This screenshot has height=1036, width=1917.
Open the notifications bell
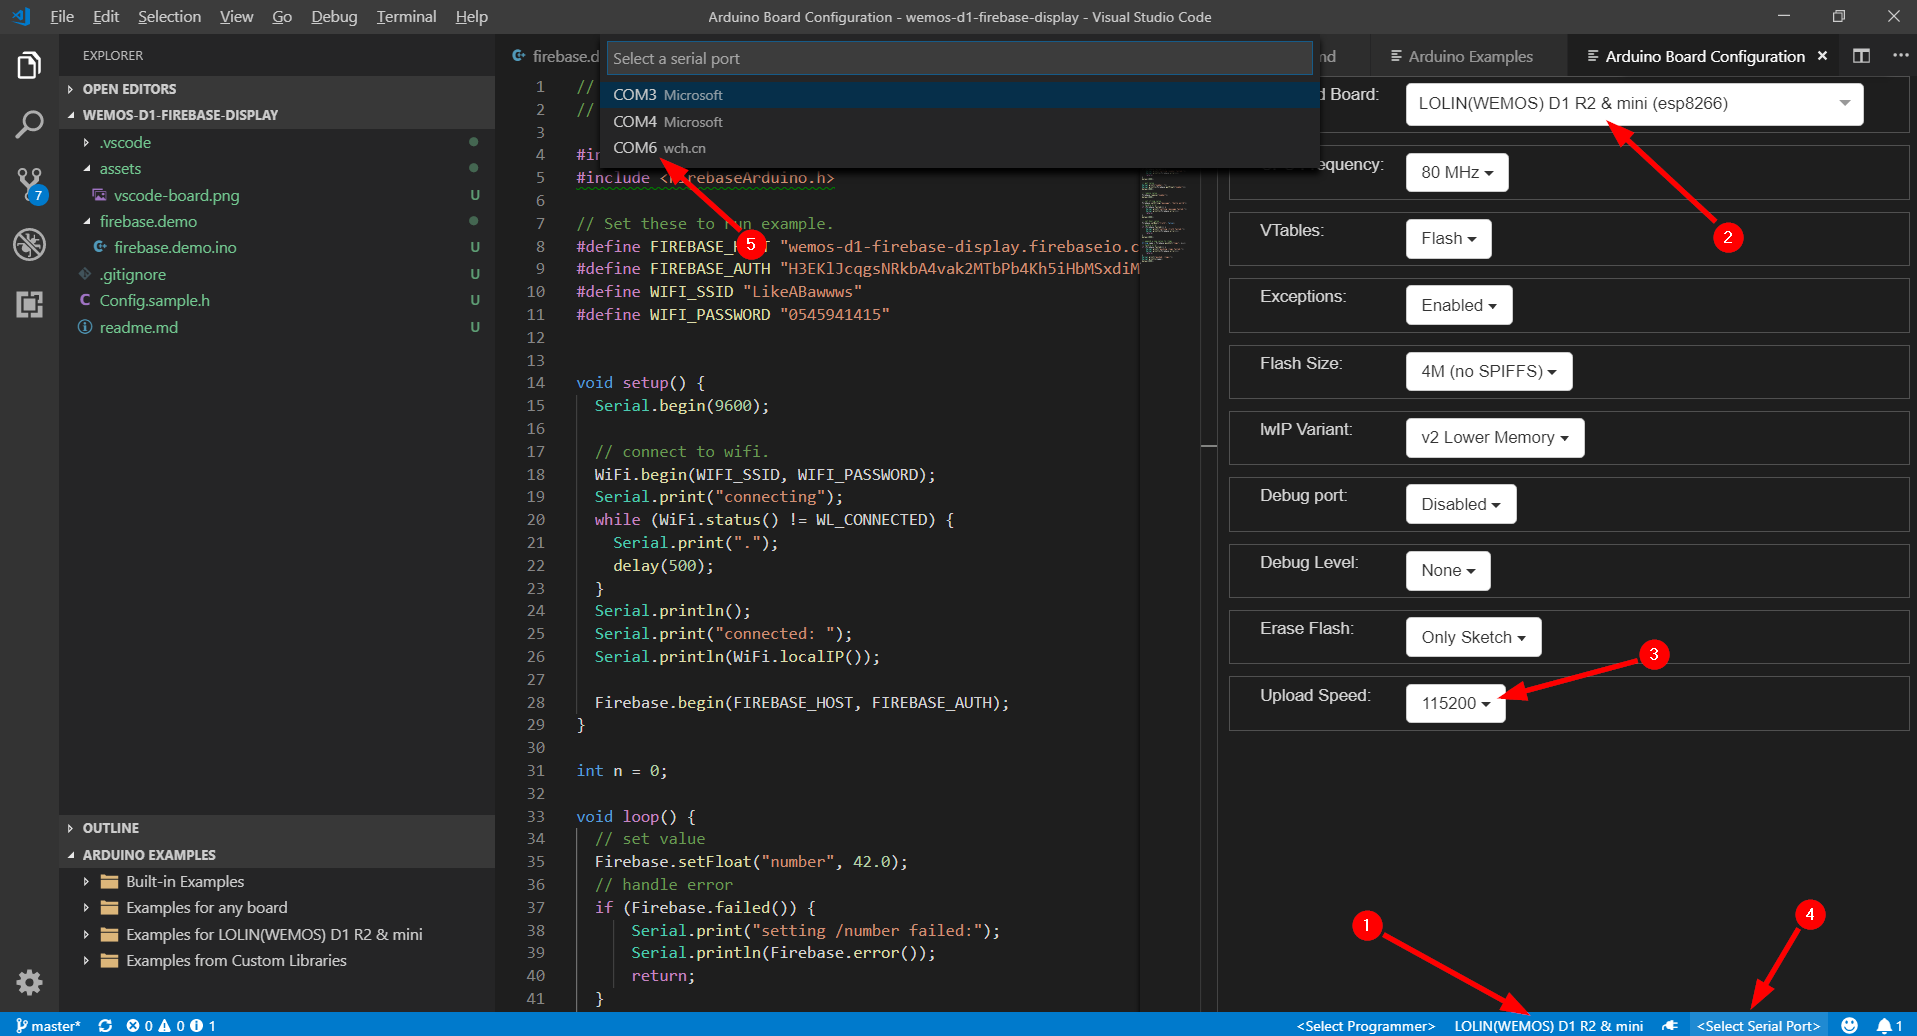click(1889, 1025)
